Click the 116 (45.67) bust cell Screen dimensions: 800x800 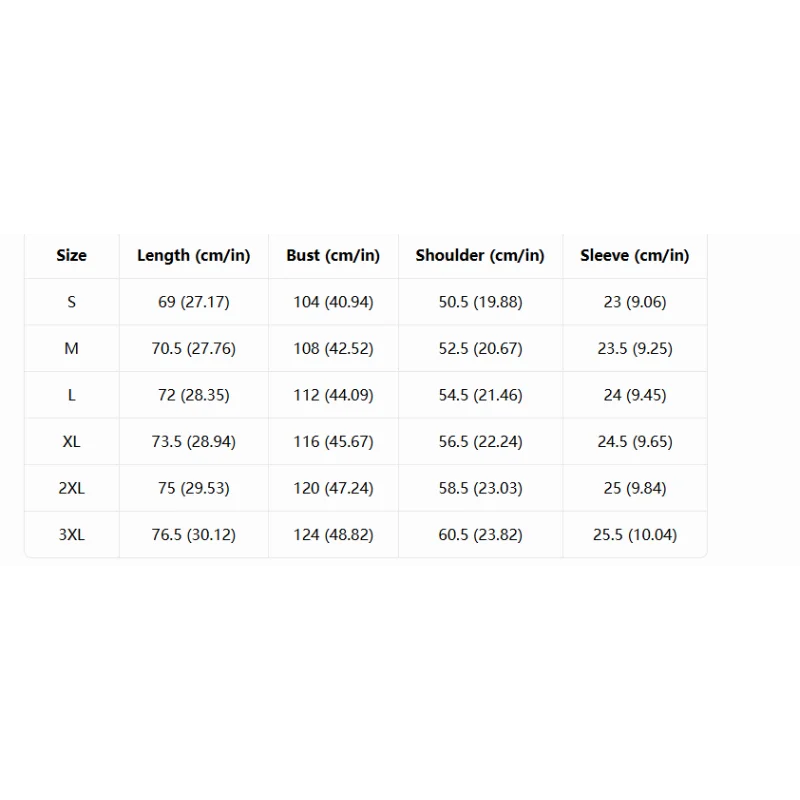click(x=333, y=441)
